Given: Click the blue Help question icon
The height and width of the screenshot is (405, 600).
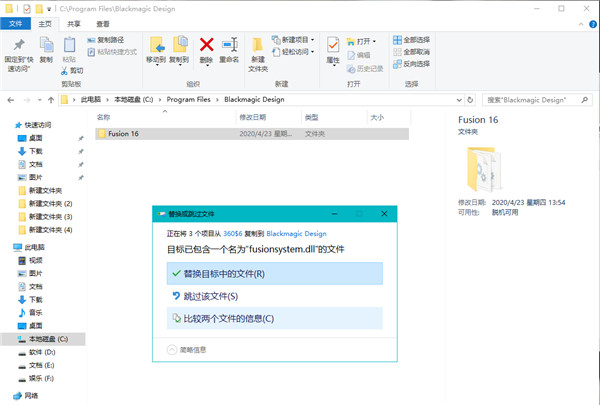Looking at the screenshot, I should 593,24.
